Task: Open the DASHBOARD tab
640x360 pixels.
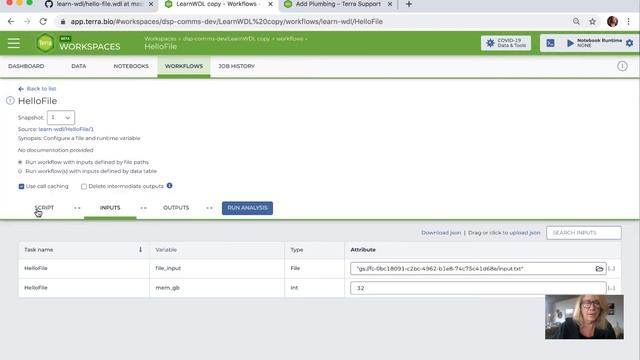Action: pyautogui.click(x=26, y=66)
